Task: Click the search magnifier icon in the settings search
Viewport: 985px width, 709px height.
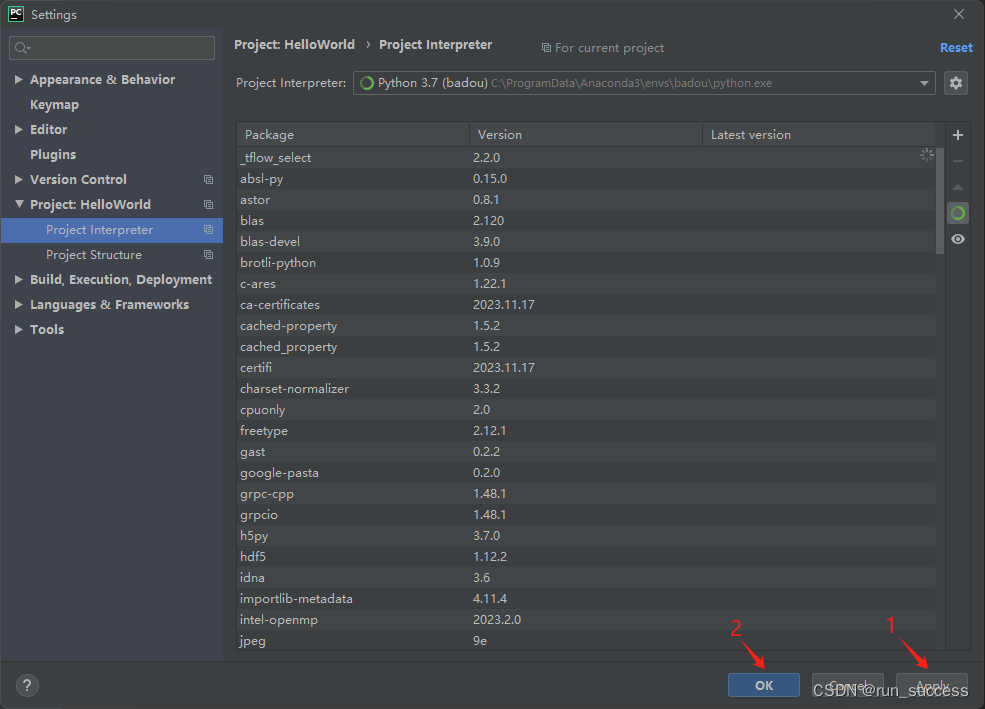Action: tap(22, 48)
